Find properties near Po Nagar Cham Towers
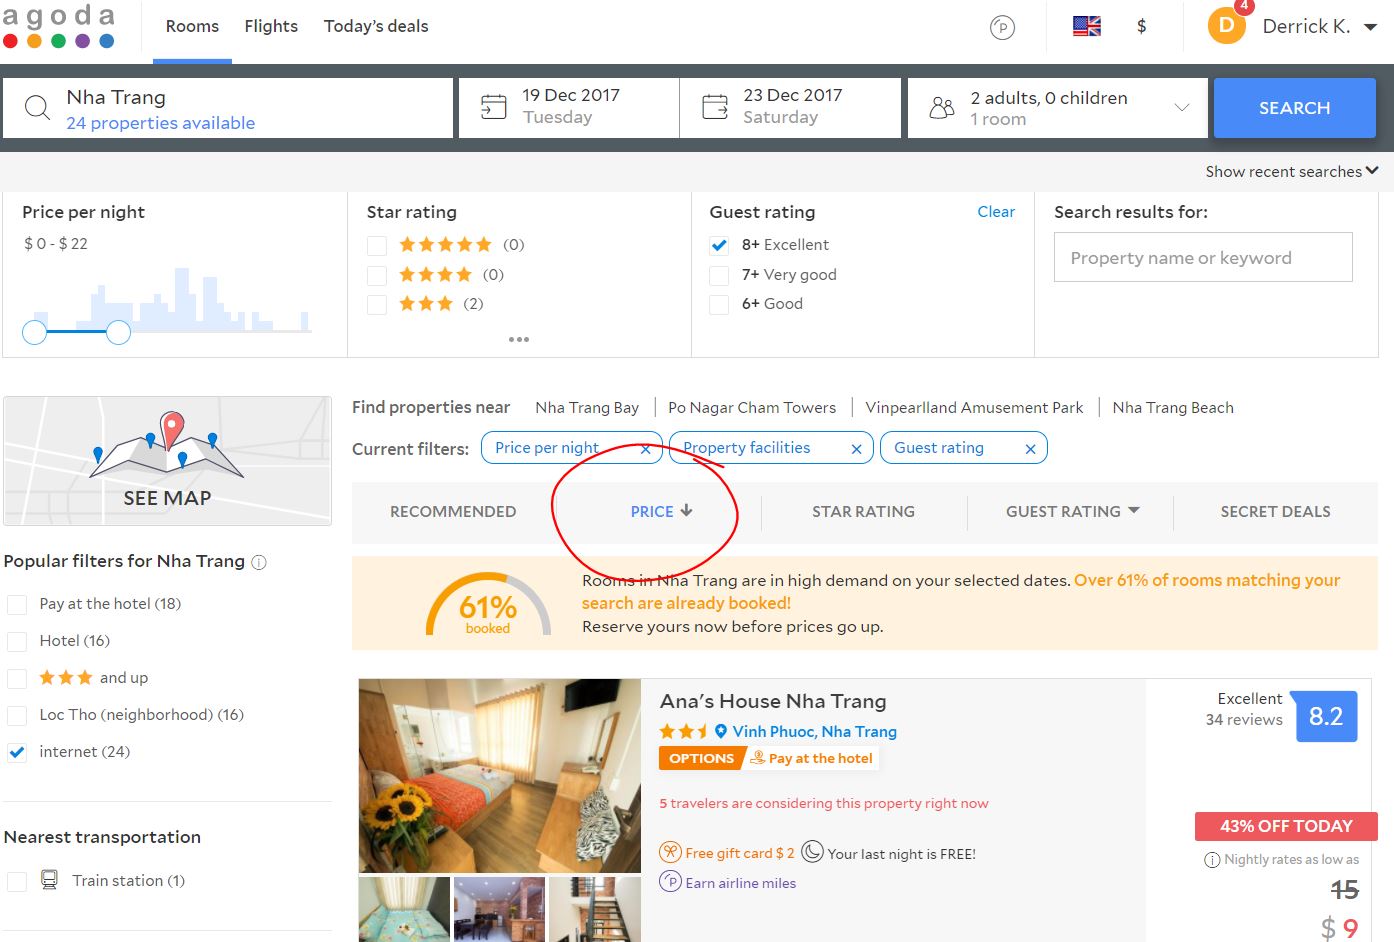 coord(752,408)
